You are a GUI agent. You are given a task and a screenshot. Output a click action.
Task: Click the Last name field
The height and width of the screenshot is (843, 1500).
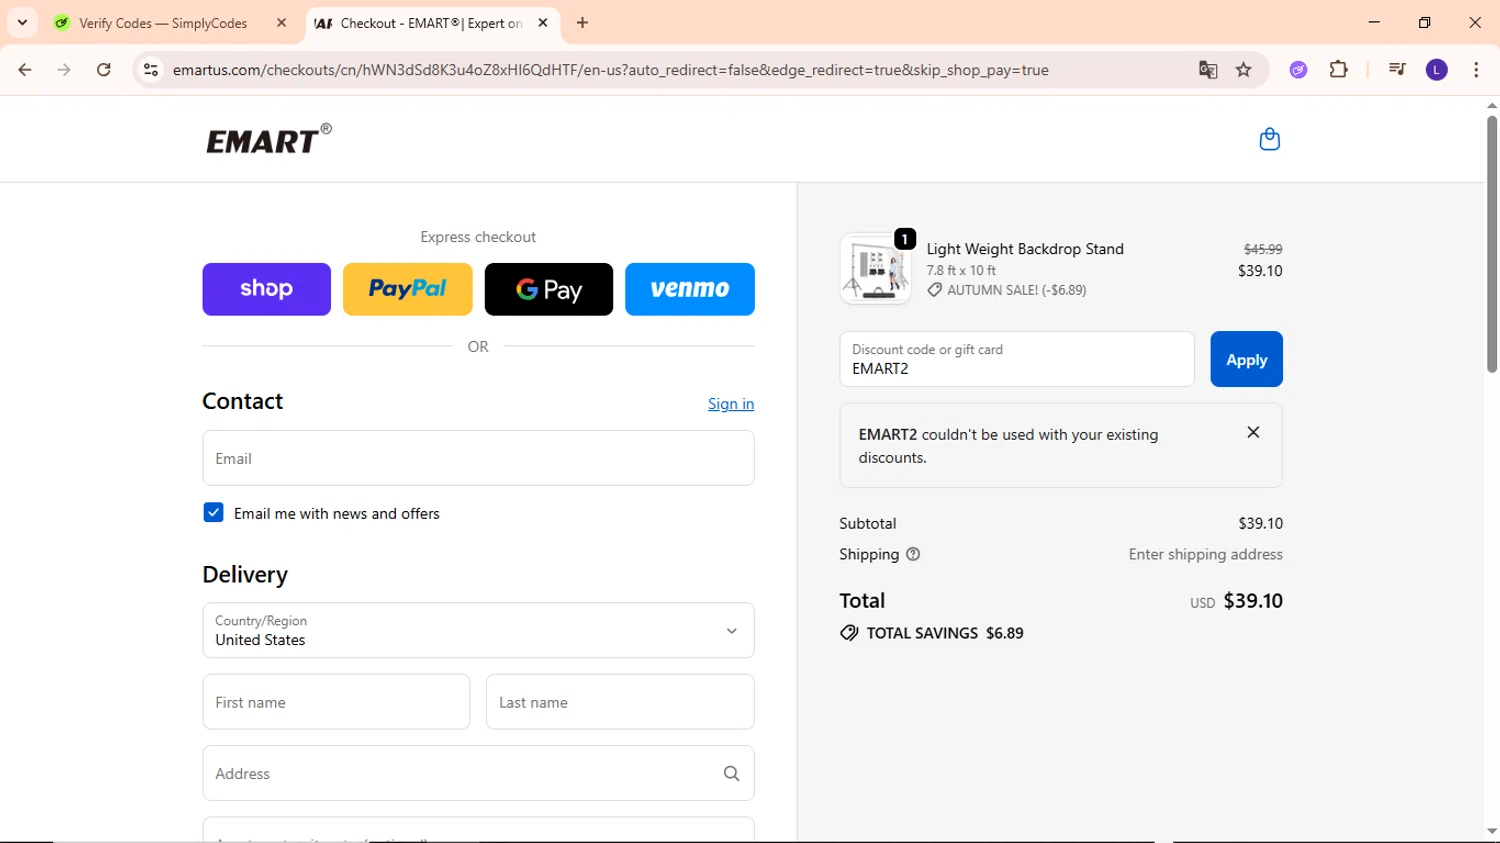click(620, 702)
